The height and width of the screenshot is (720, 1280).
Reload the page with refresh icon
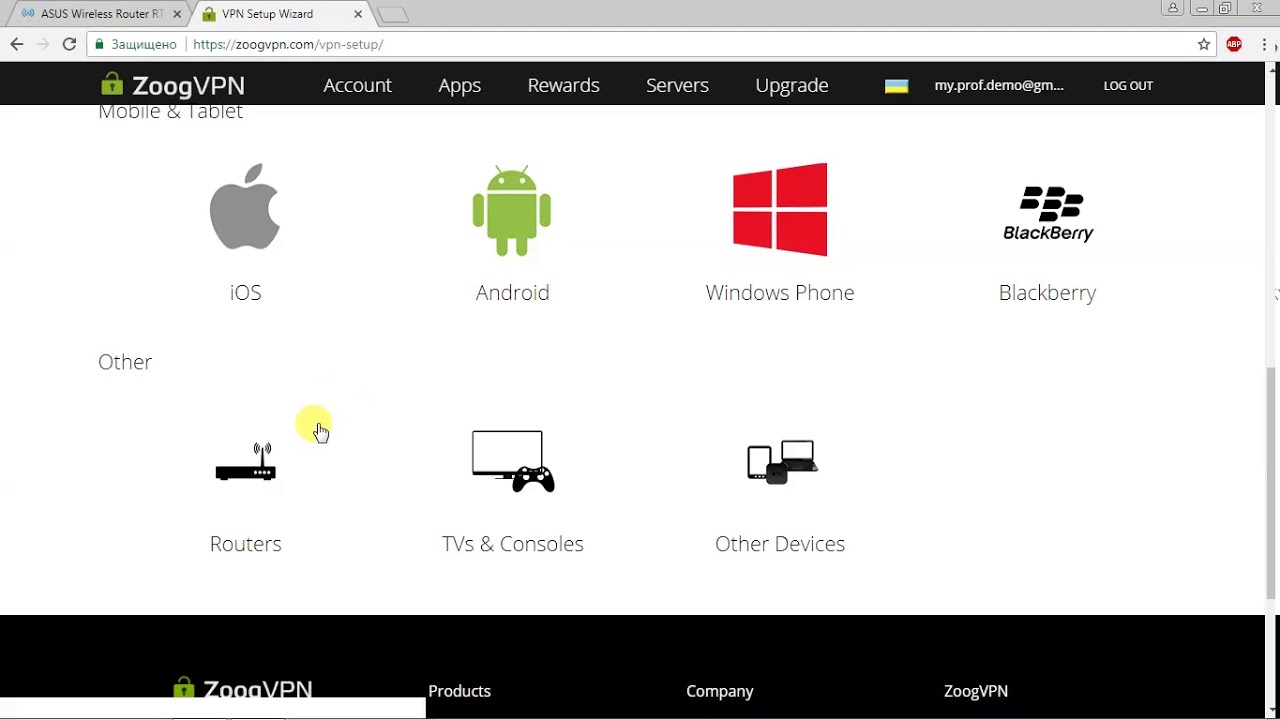point(69,44)
